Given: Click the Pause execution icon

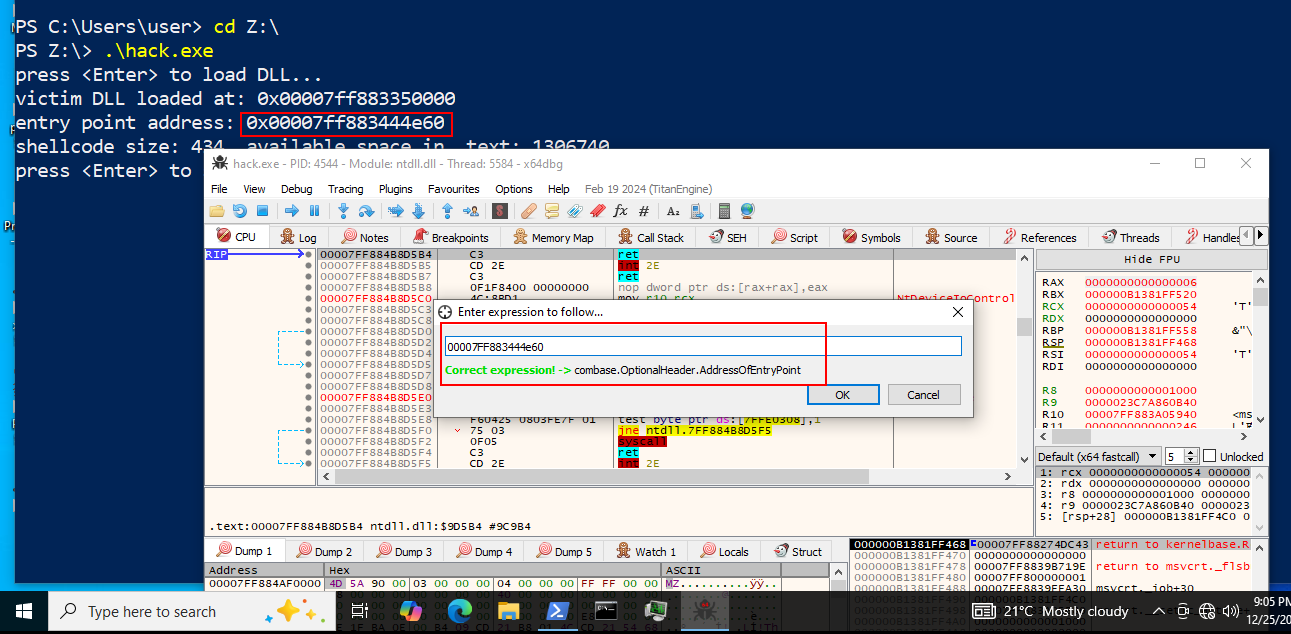Looking at the screenshot, I should point(314,211).
